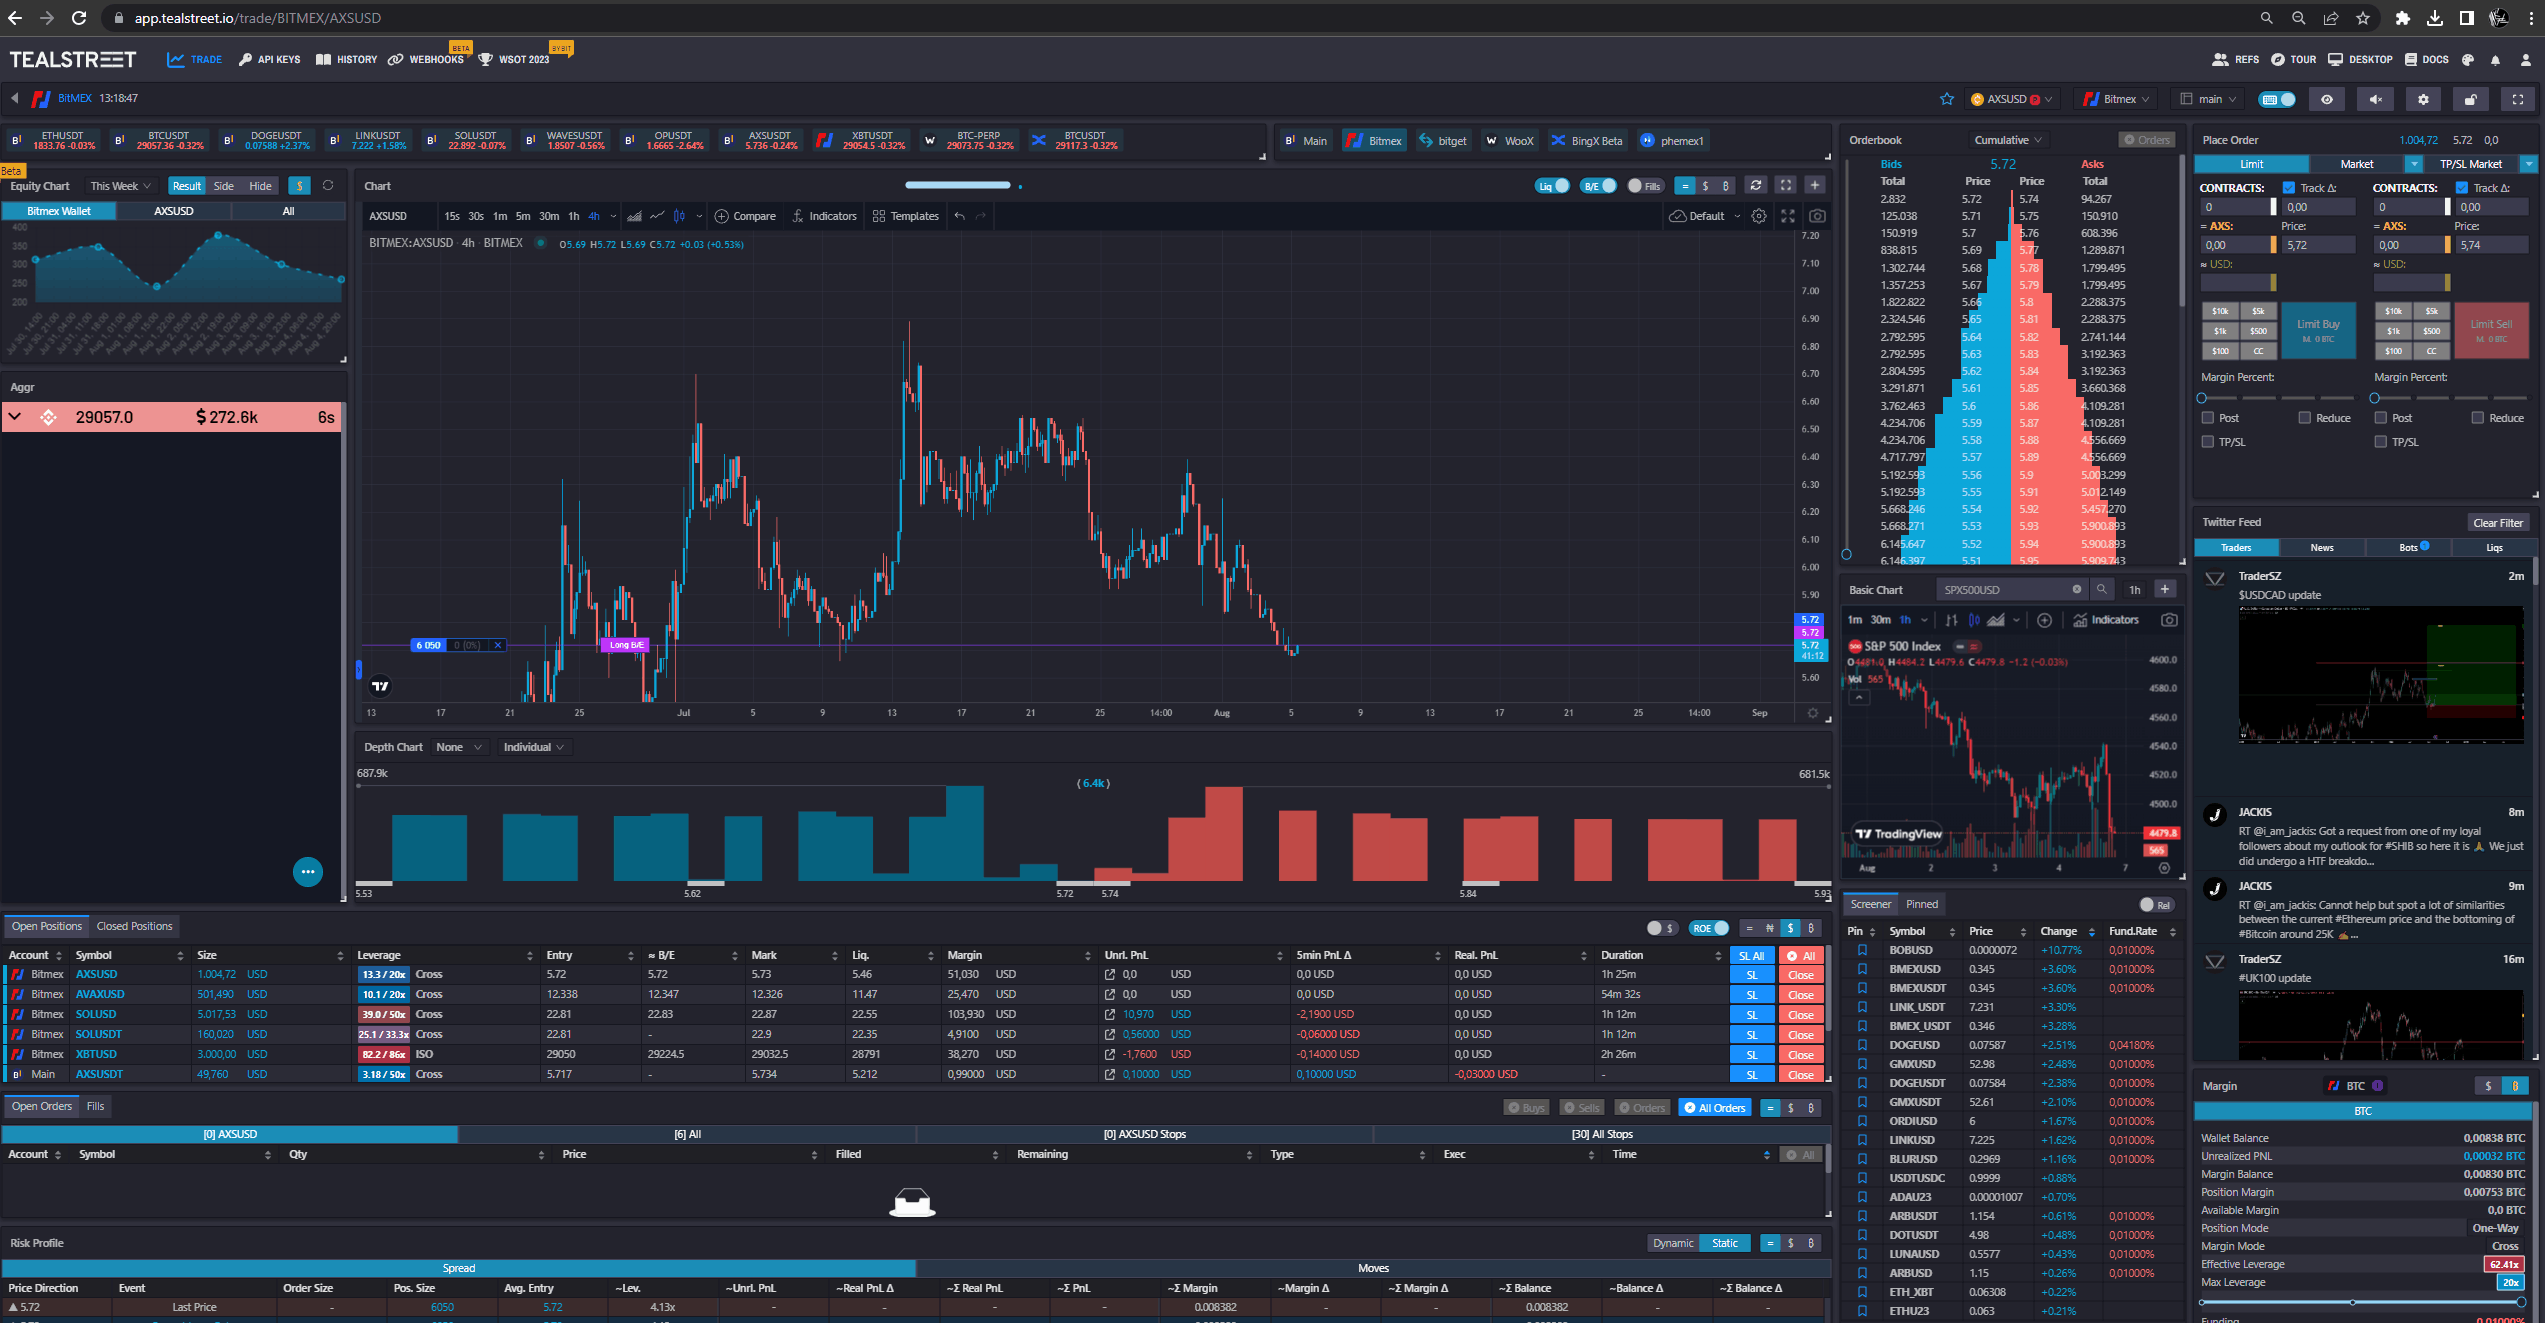Image resolution: width=2545 pixels, height=1323 pixels.
Task: Reload the browser page
Action: [79, 18]
